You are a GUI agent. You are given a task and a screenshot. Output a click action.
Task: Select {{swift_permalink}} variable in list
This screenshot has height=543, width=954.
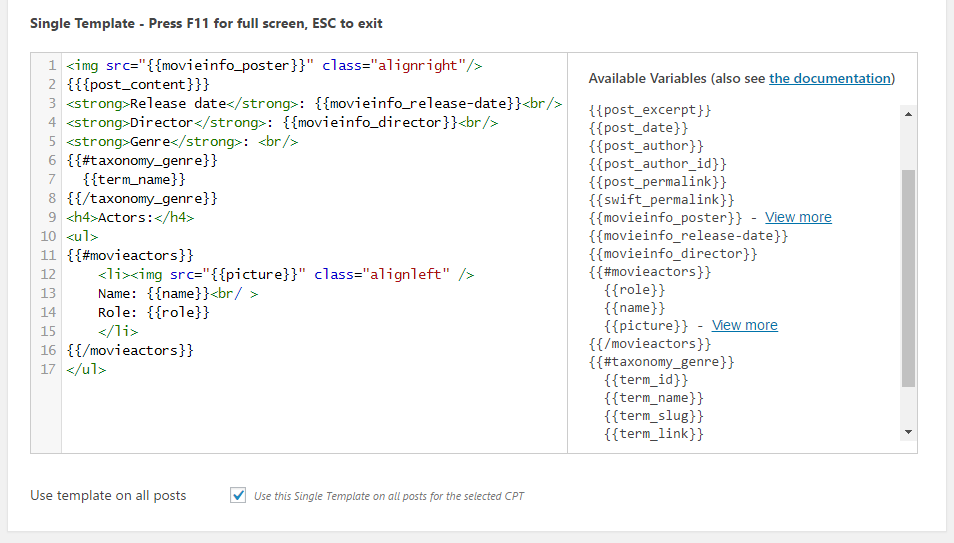point(661,200)
